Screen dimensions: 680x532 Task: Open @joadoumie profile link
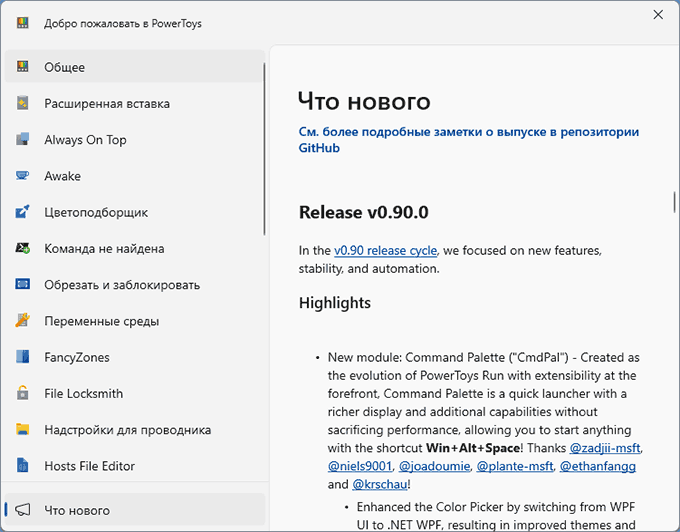(x=434, y=466)
